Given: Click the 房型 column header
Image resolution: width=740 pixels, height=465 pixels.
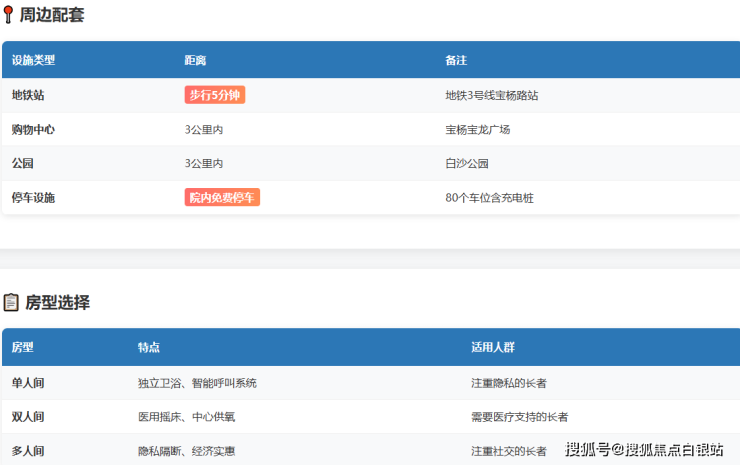Looking at the screenshot, I should tap(23, 347).
